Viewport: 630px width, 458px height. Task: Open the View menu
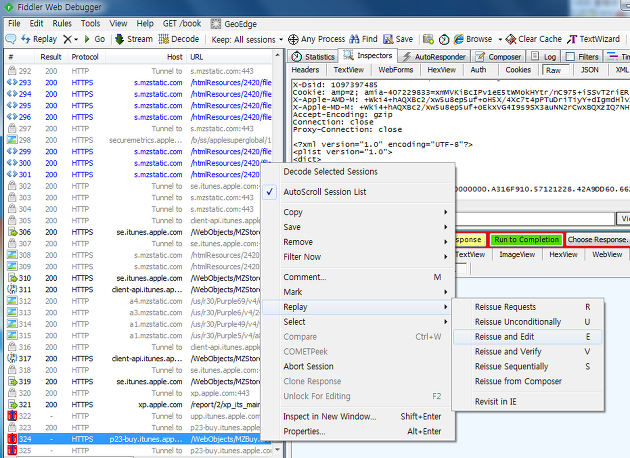(118, 23)
